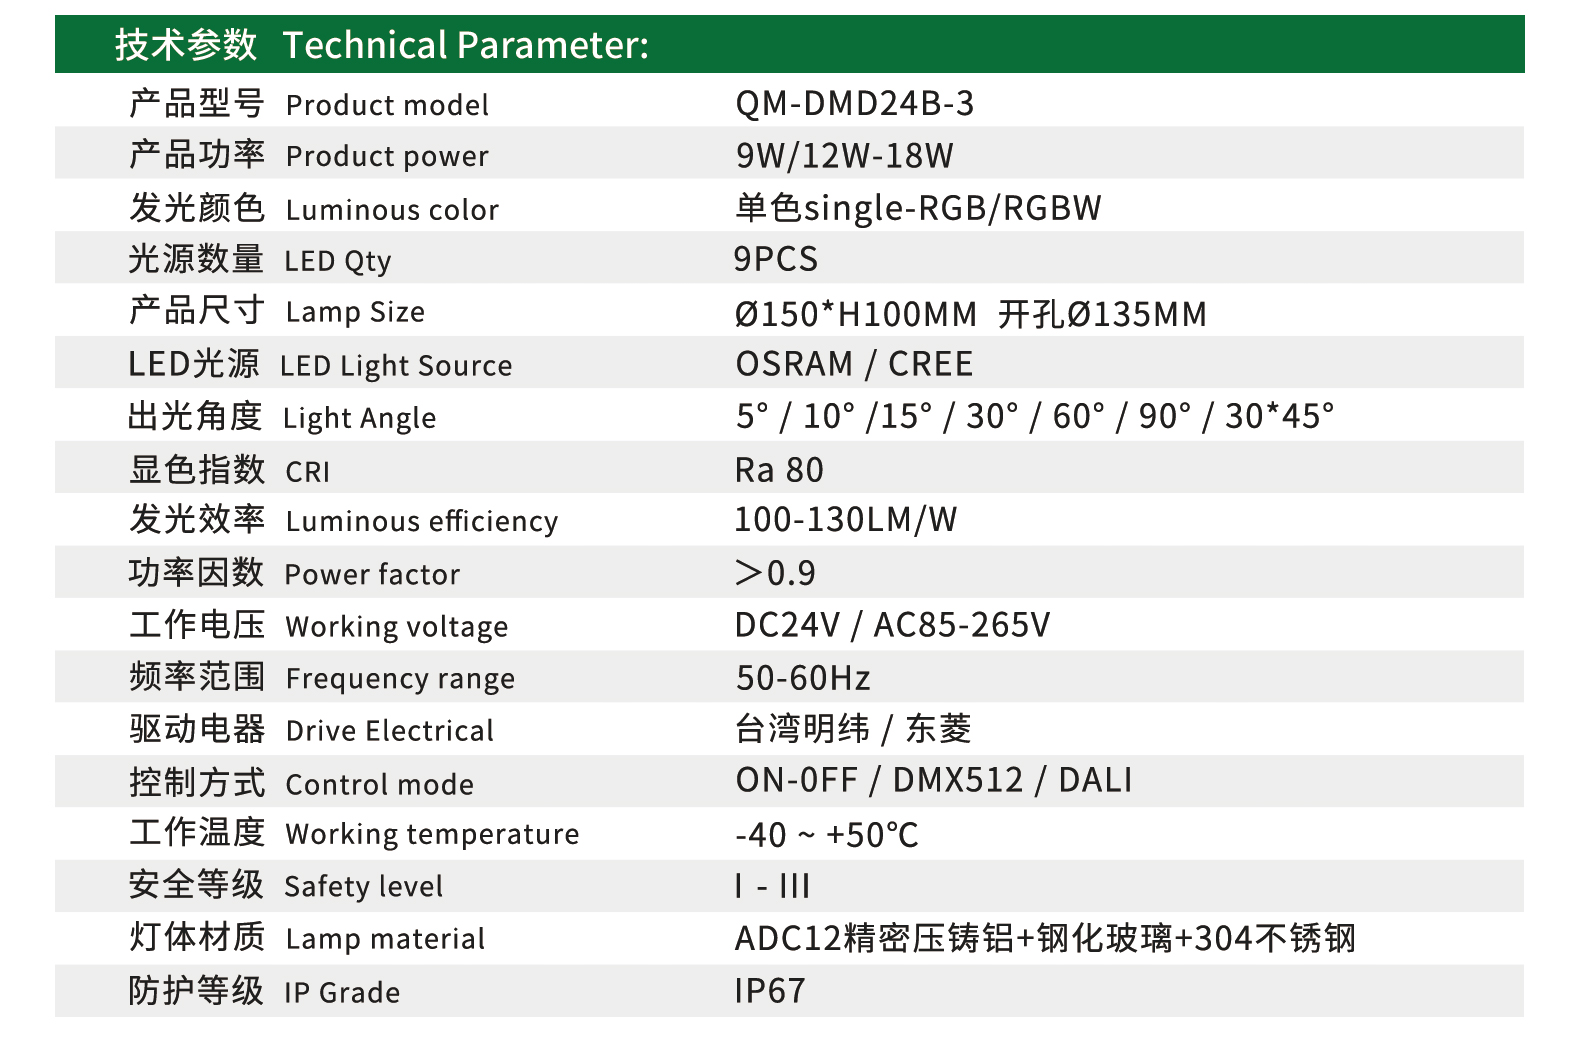Viewport: 1575px width, 1037px height.
Task: Click the Lamp Size dimension value
Action: (x=970, y=314)
